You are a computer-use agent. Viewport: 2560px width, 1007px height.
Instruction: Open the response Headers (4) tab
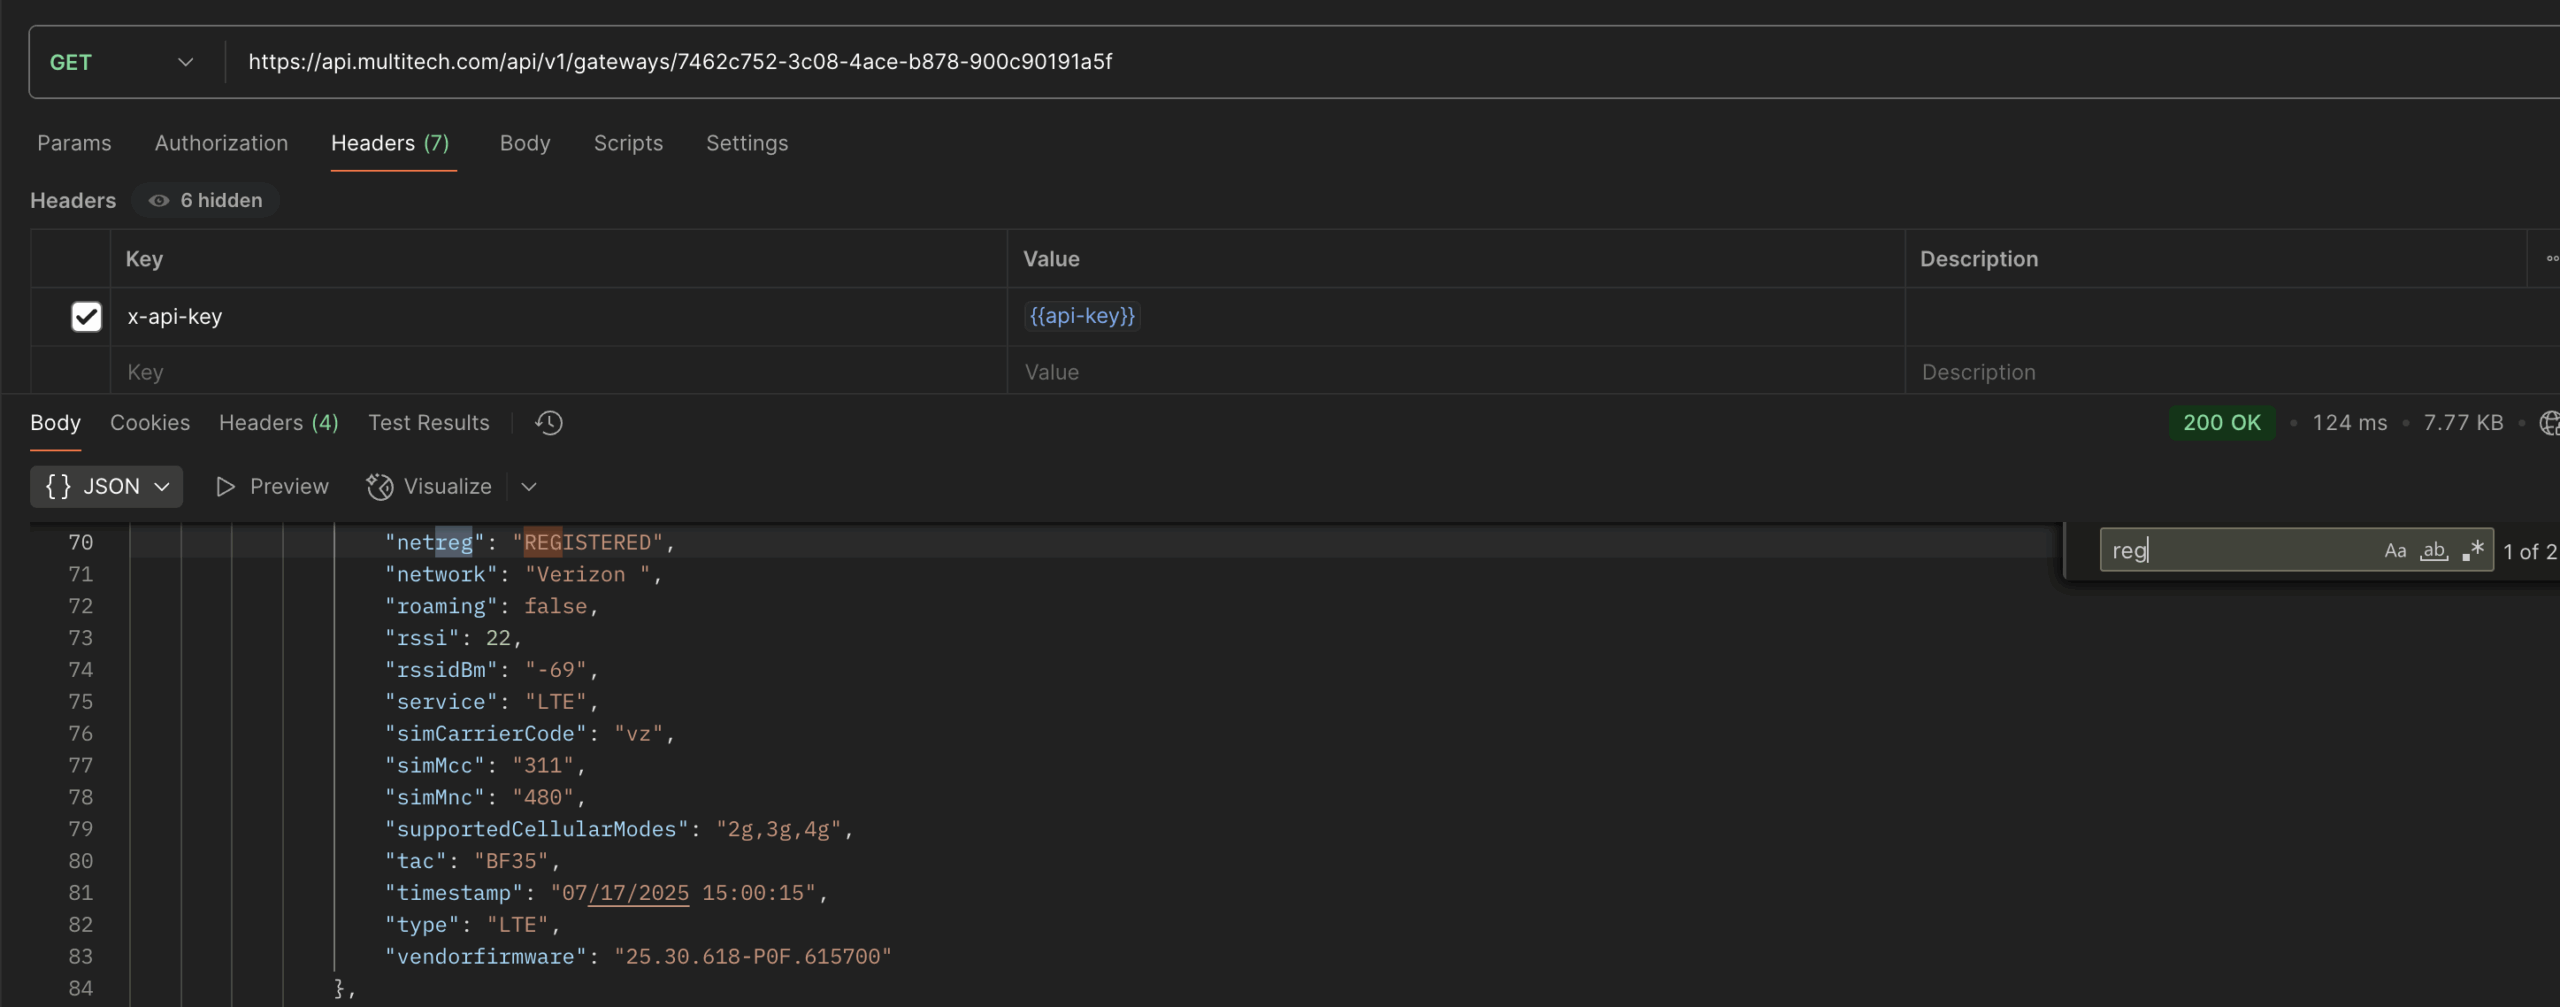(x=279, y=423)
